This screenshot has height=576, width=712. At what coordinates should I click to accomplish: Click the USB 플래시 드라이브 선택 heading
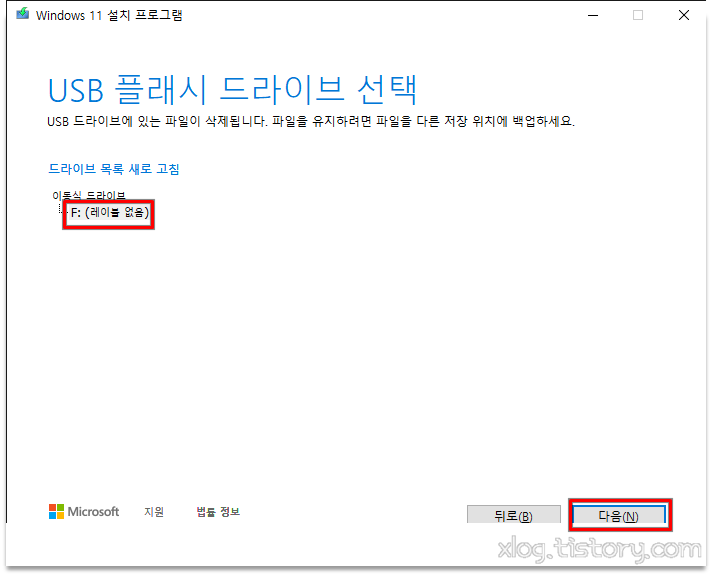[x=232, y=89]
